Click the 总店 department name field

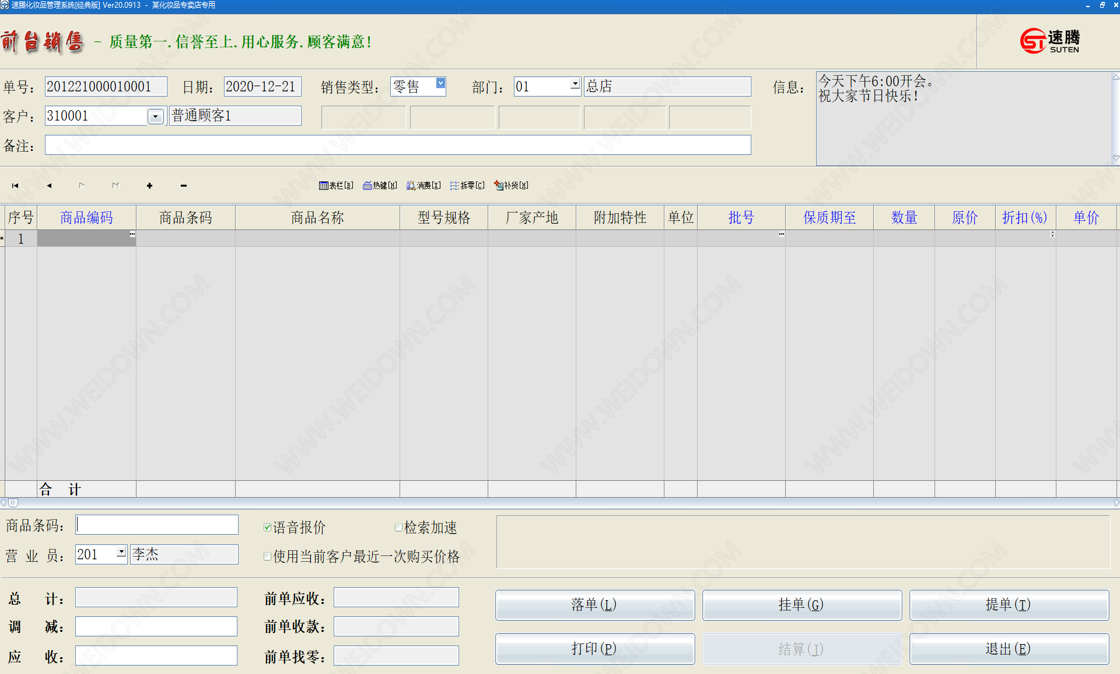(667, 86)
